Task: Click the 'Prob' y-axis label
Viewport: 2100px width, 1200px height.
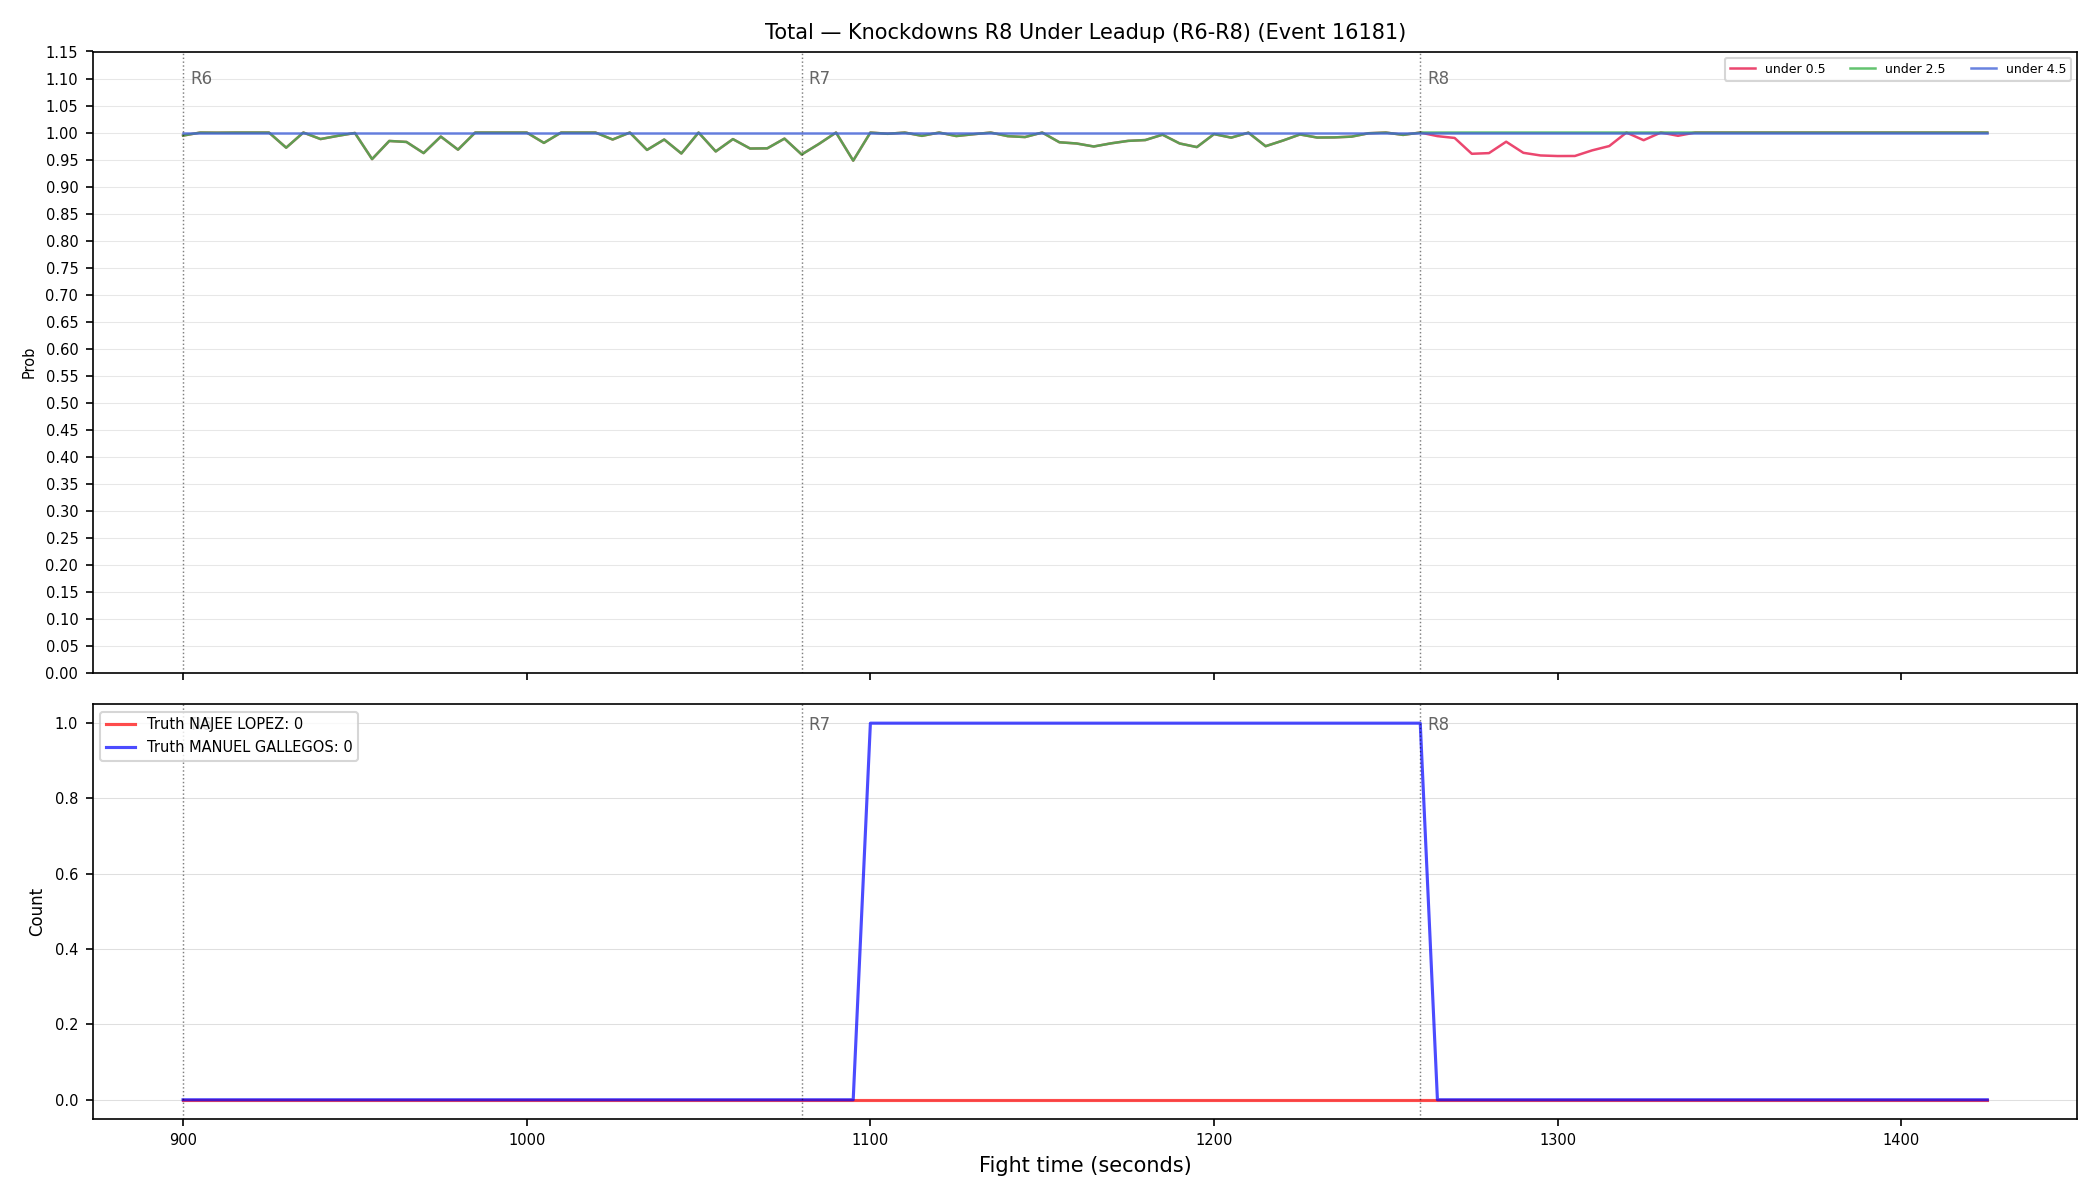Action: 29,363
